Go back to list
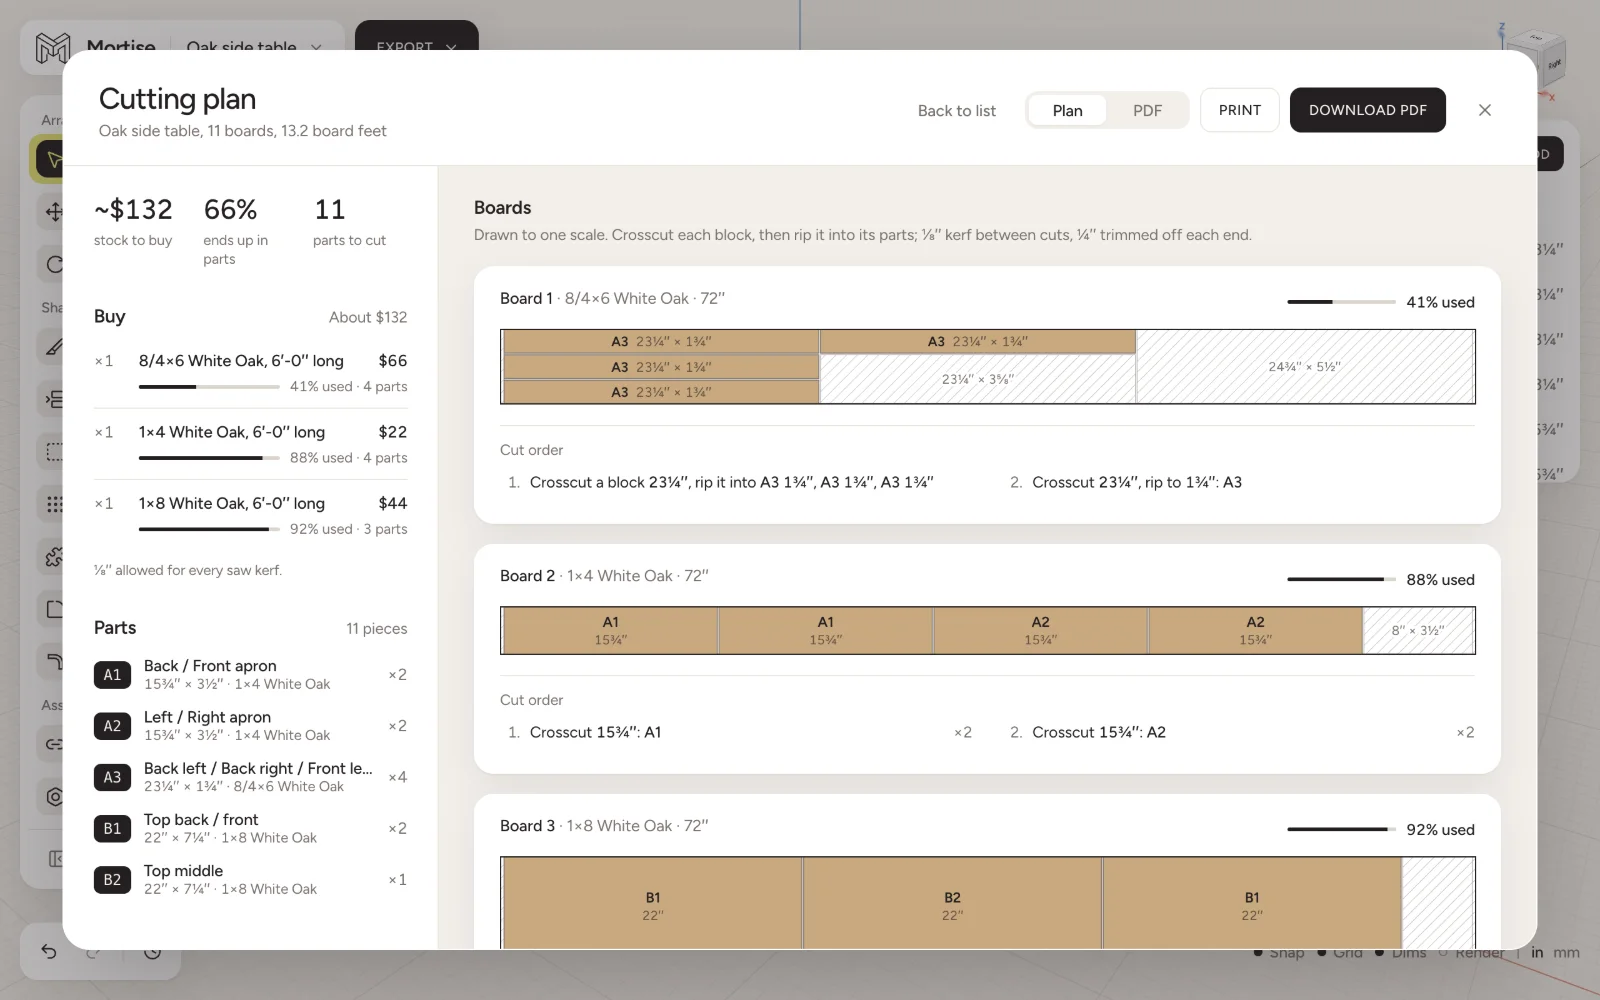The height and width of the screenshot is (1000, 1600). (956, 110)
